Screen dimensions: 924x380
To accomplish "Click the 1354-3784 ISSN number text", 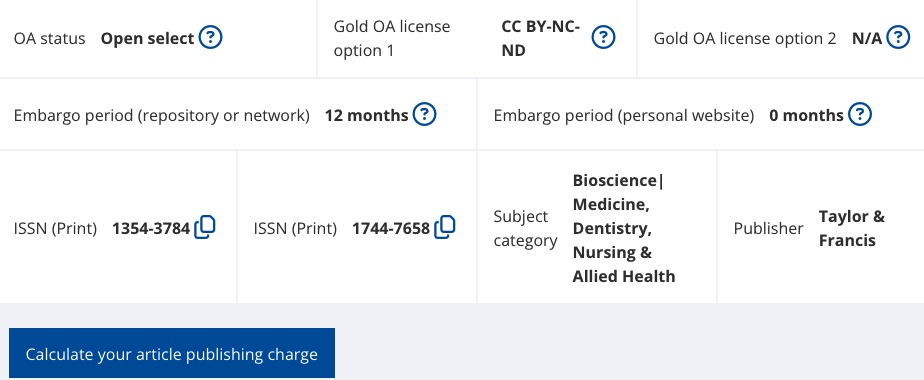I will click(x=151, y=229).
